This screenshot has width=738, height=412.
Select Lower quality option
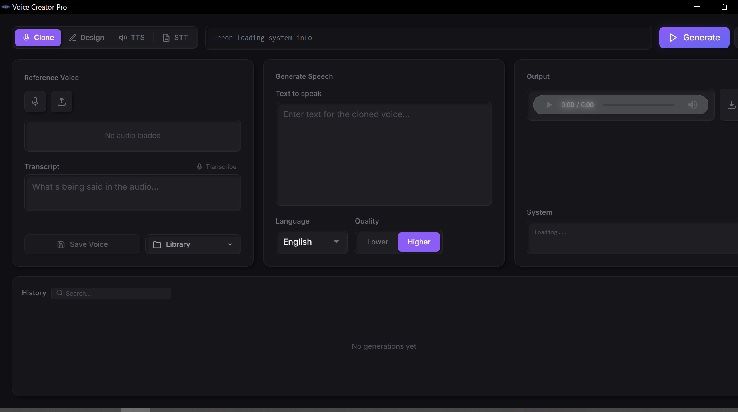[x=377, y=242]
